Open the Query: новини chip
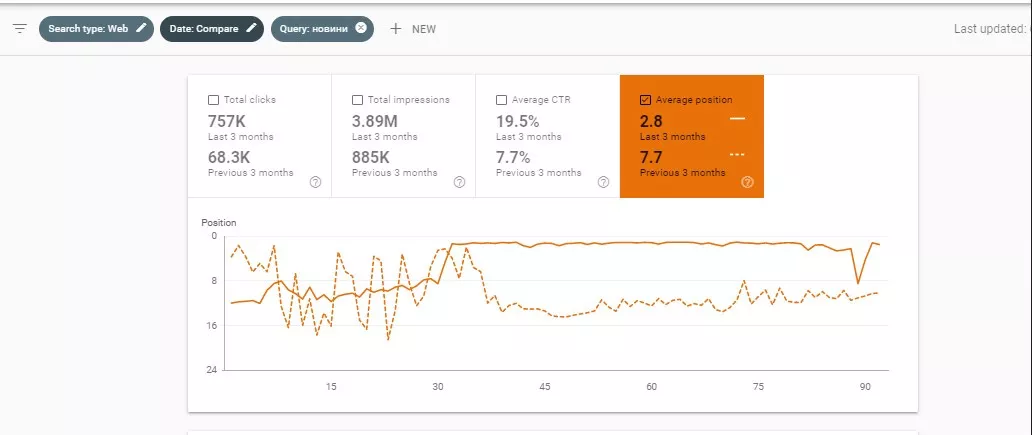The image size is (1032, 435). (x=322, y=29)
